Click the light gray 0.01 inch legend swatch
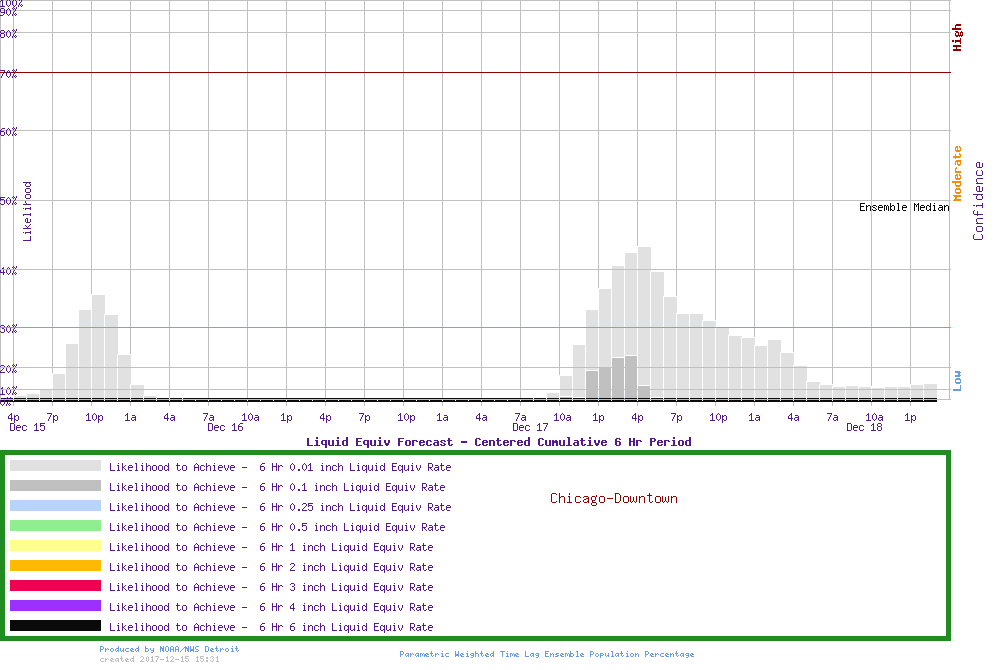Viewport: 1000px width, 670px height. 55,466
